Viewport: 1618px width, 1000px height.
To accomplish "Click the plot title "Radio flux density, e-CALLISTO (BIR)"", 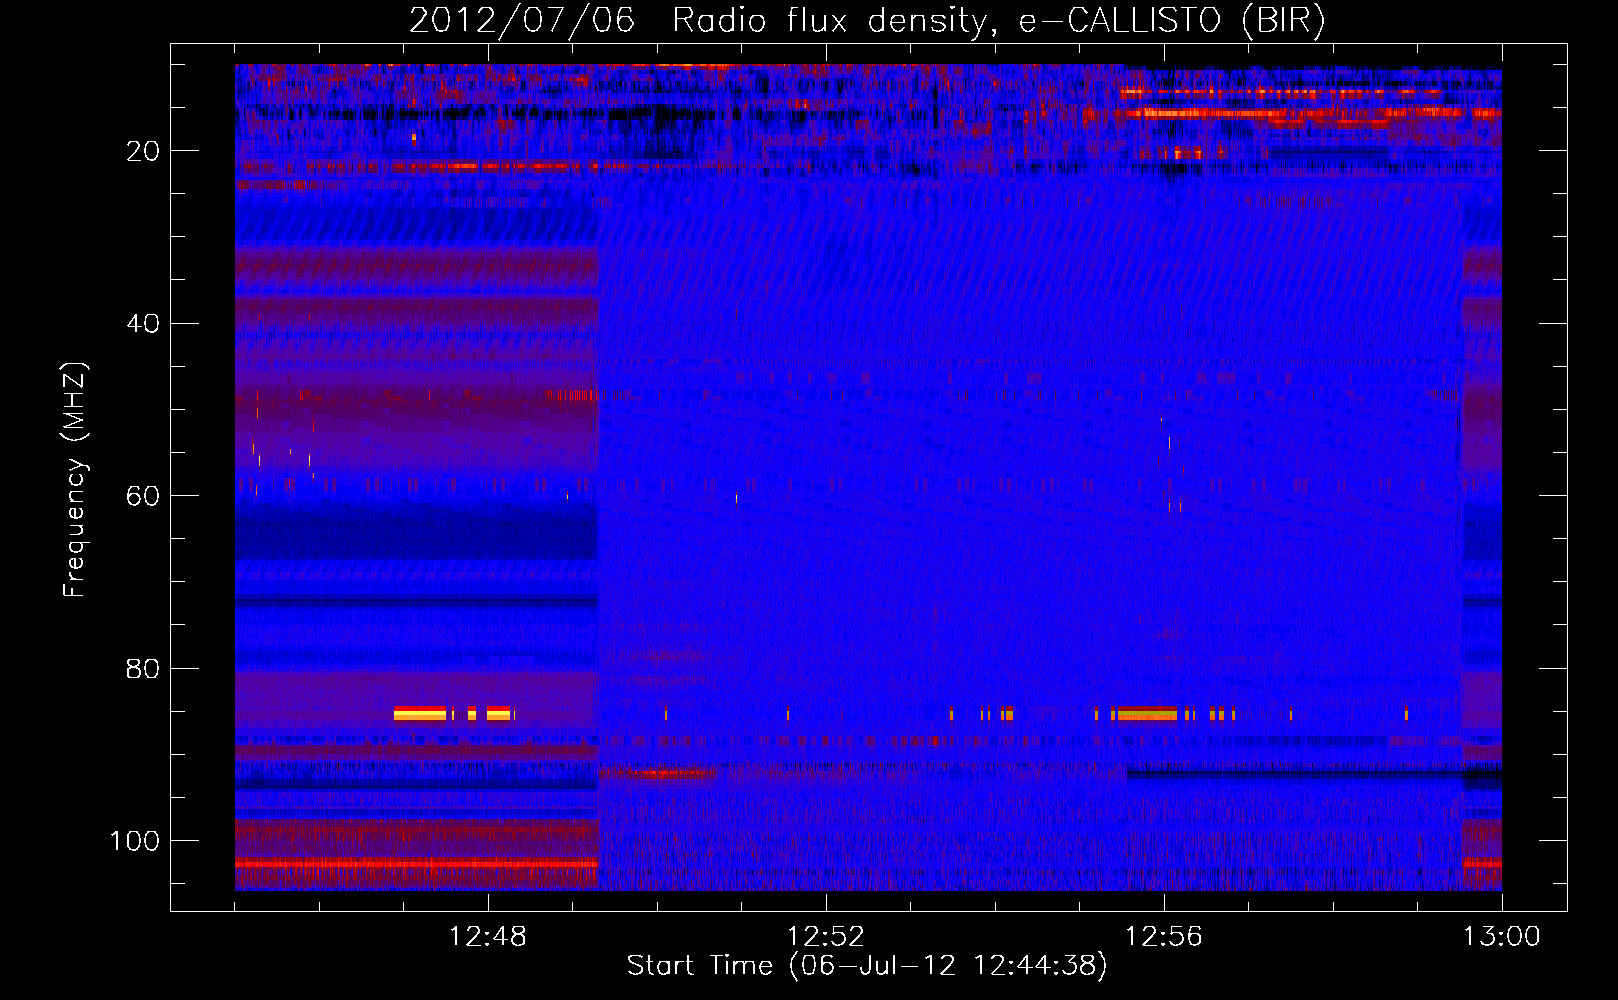I will pos(999,21).
